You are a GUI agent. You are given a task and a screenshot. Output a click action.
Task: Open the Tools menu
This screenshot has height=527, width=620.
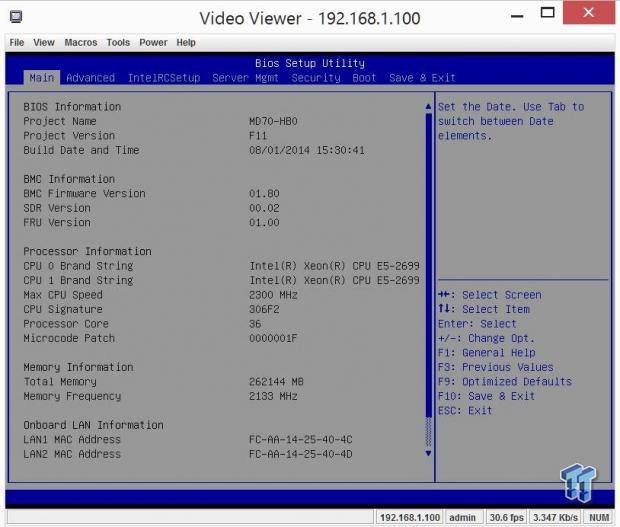pos(118,42)
